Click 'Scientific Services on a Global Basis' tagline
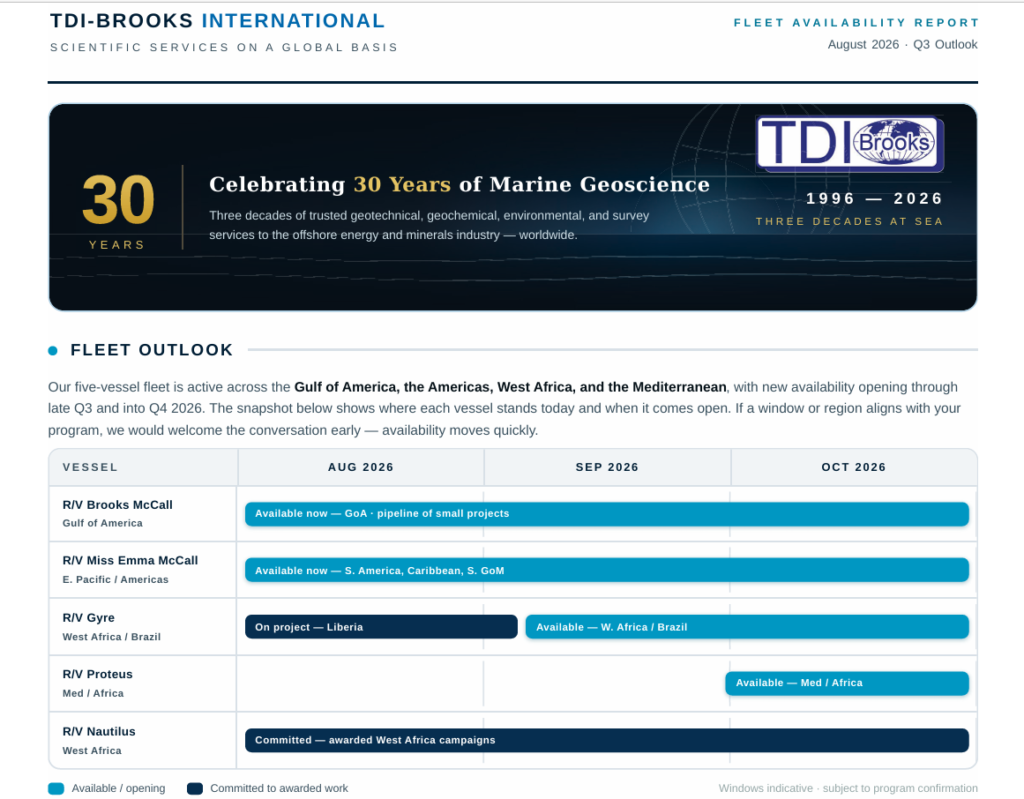Image resolution: width=1024 pixels, height=799 pixels. click(224, 48)
